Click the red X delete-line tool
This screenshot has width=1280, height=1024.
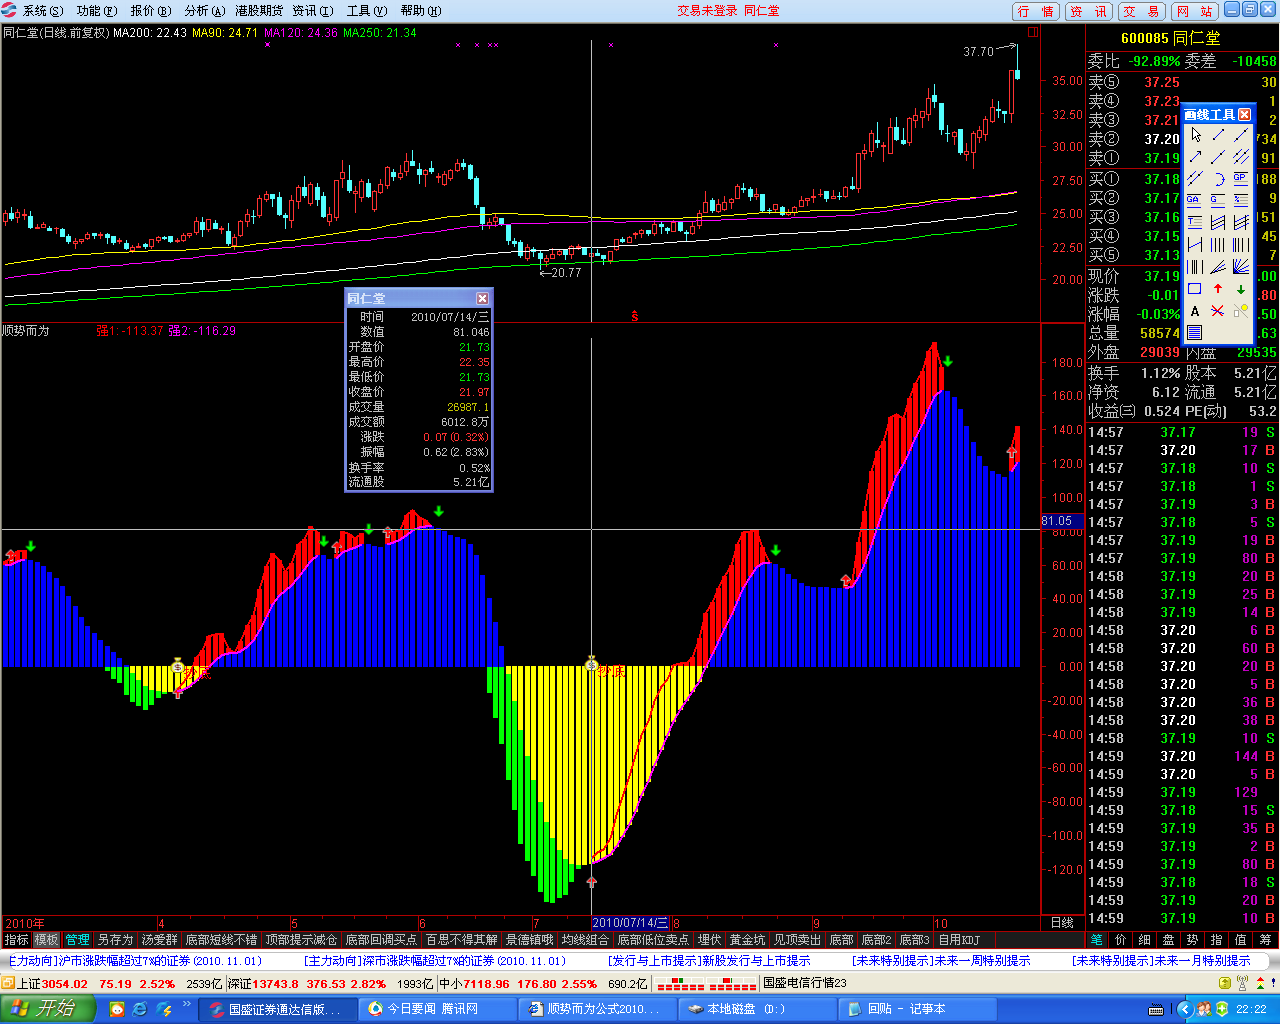coord(1218,311)
